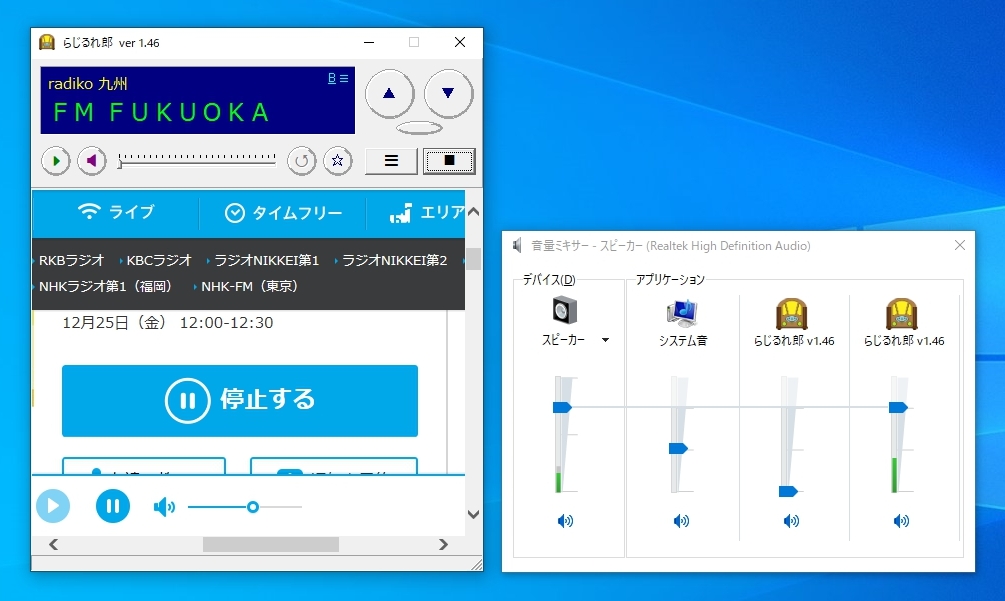This screenshot has height=601, width=1005.
Task: Click the station up arrow button
Action: [x=389, y=94]
